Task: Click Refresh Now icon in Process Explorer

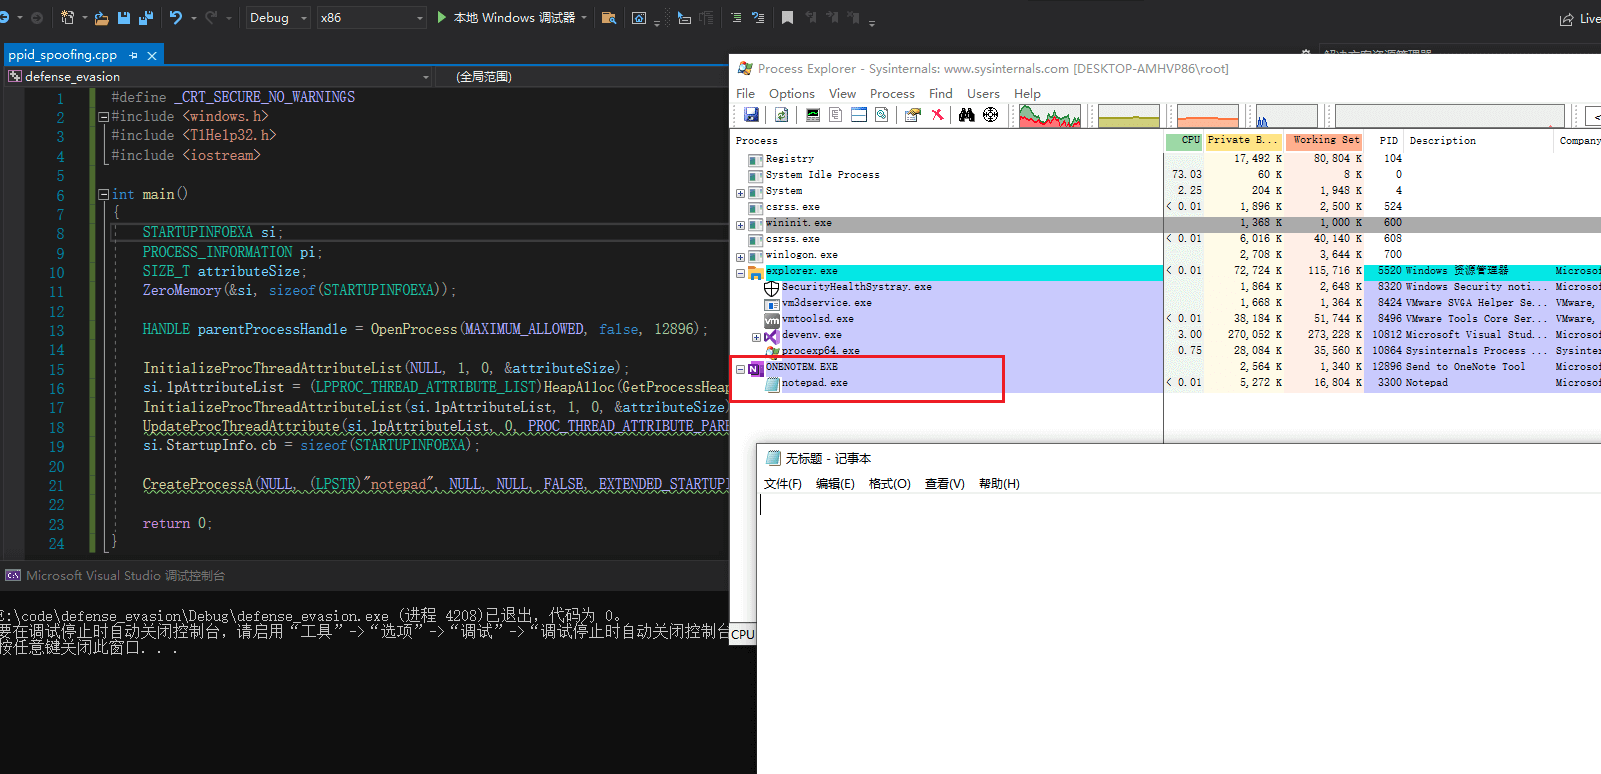Action: [x=782, y=115]
